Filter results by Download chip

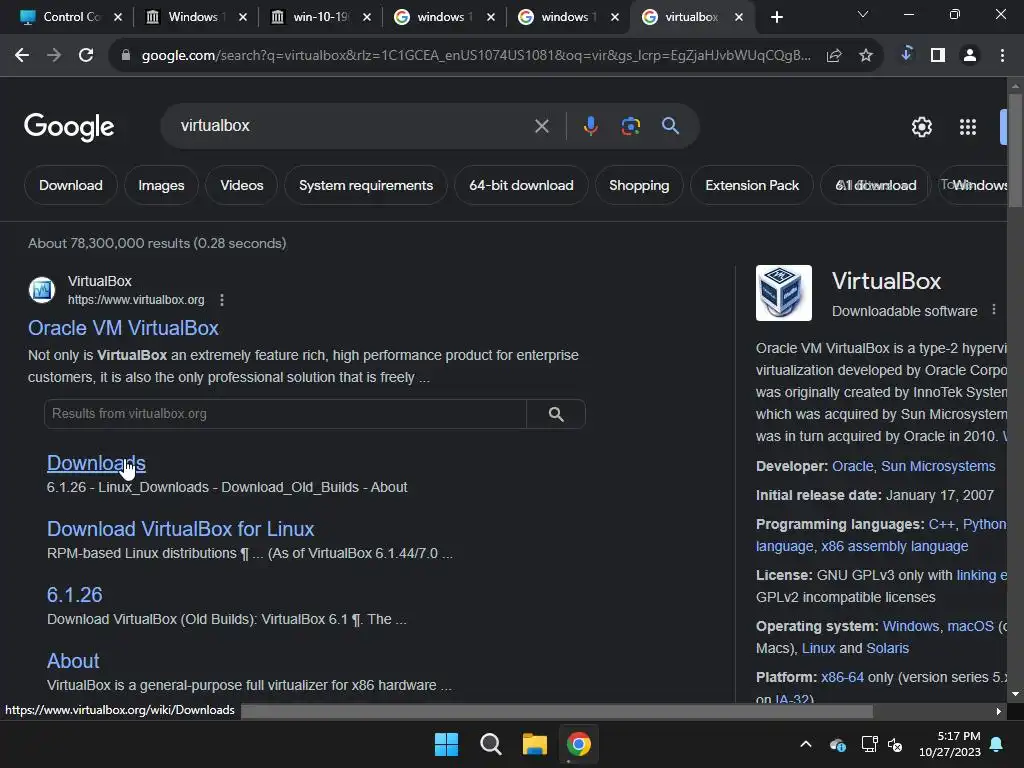click(x=71, y=185)
